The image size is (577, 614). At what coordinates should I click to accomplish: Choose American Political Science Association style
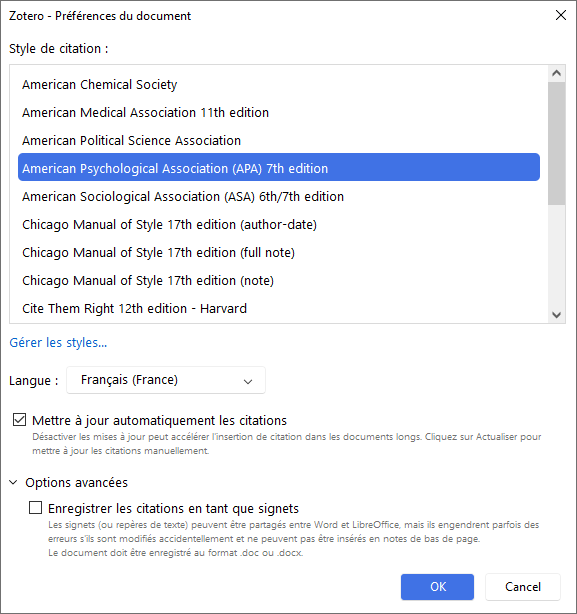coord(279,141)
